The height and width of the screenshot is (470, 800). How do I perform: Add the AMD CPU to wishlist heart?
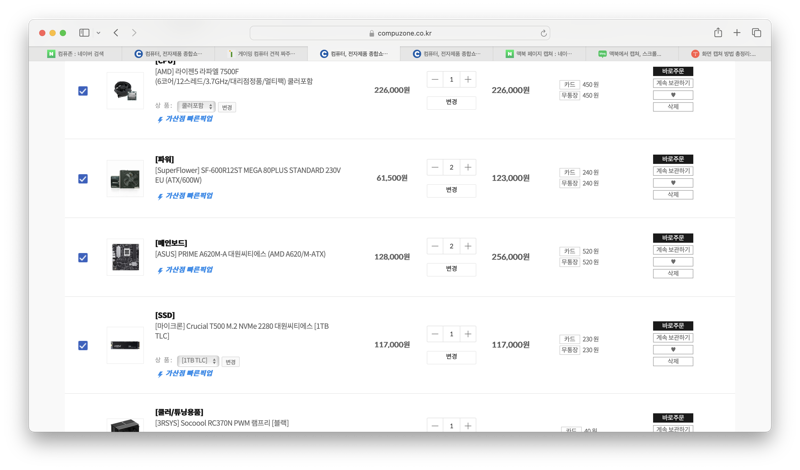673,95
